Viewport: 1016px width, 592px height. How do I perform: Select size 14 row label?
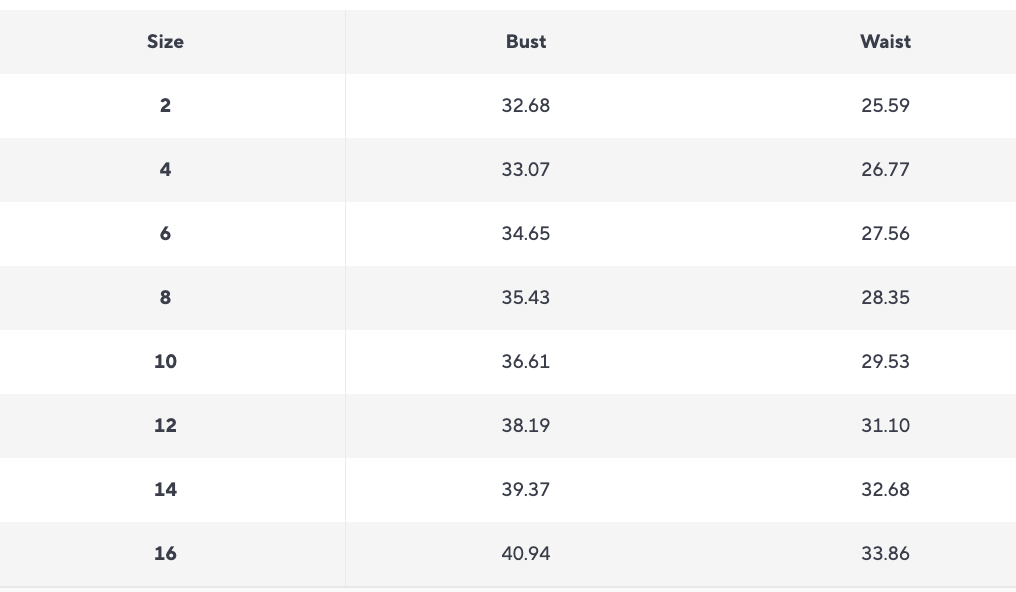(165, 490)
